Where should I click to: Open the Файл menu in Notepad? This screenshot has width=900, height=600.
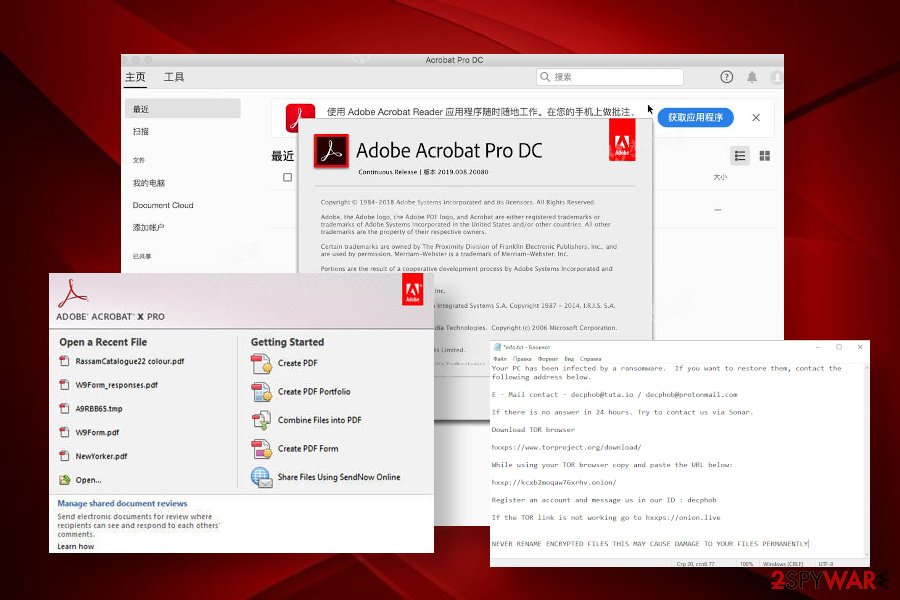499,359
